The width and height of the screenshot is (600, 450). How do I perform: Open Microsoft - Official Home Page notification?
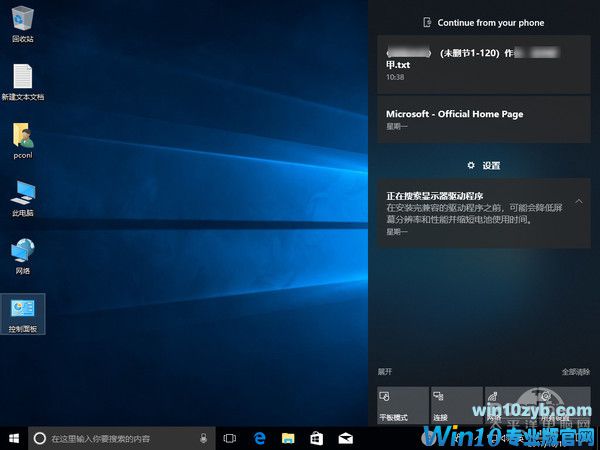coord(484,119)
